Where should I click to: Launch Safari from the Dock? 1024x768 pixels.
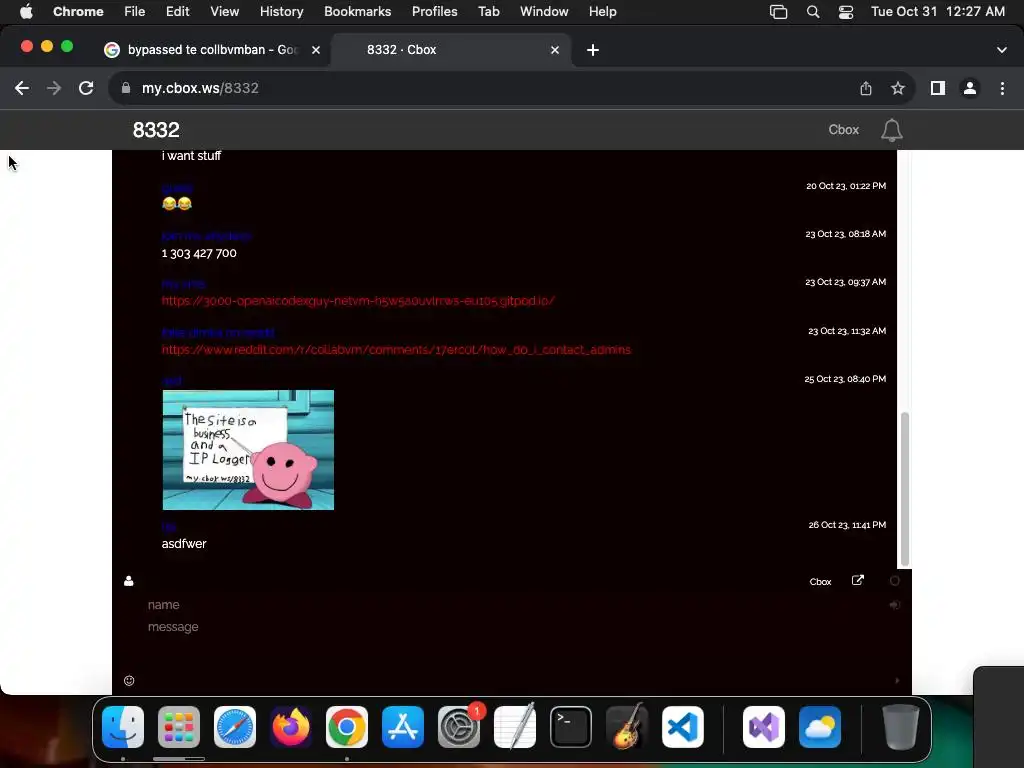pos(235,727)
